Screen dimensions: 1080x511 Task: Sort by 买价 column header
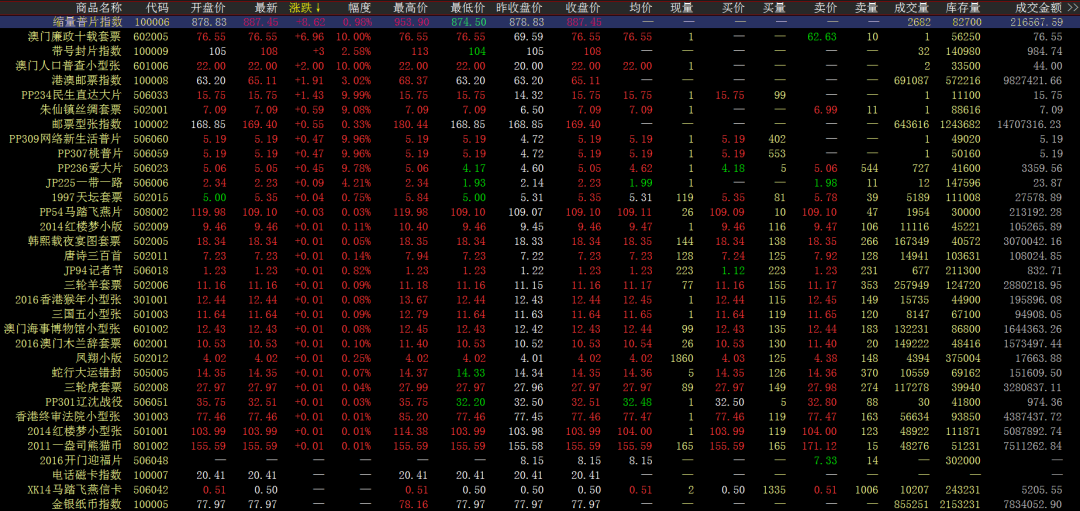click(733, 8)
